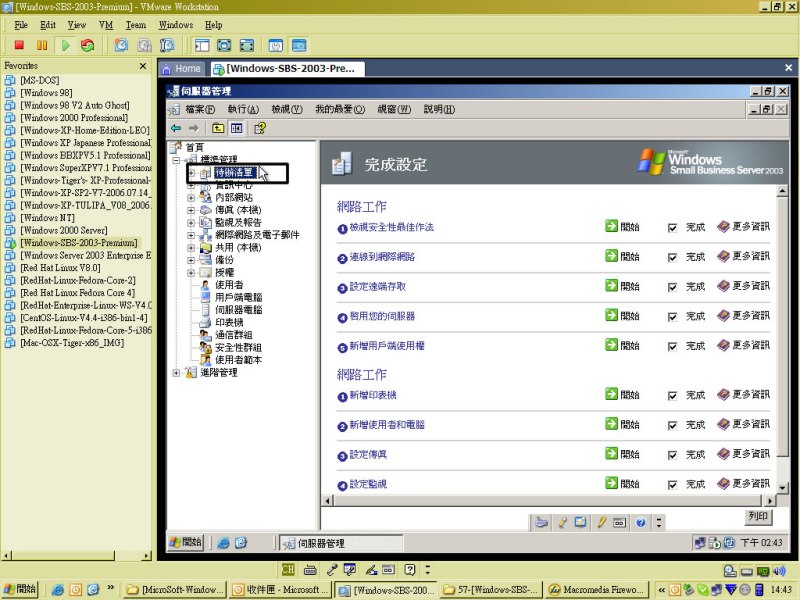The width and height of the screenshot is (800, 600).
Task: Toggle 完成 checkbox for 新增使用者和電腦
Action: click(672, 425)
